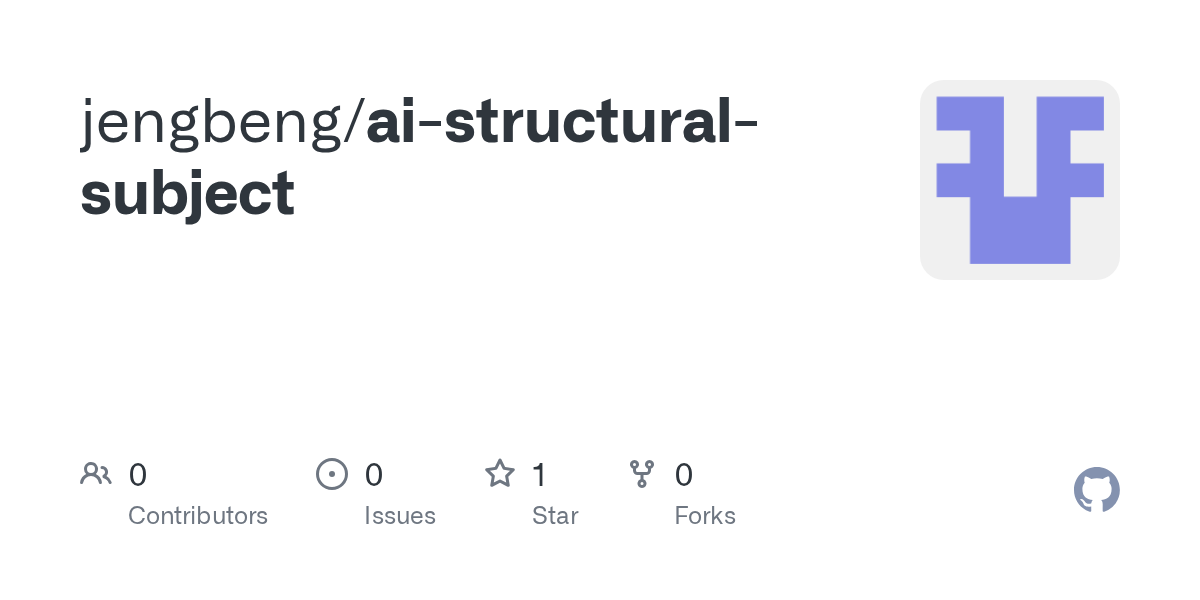
Task: Select the Star label
Action: coord(555,516)
